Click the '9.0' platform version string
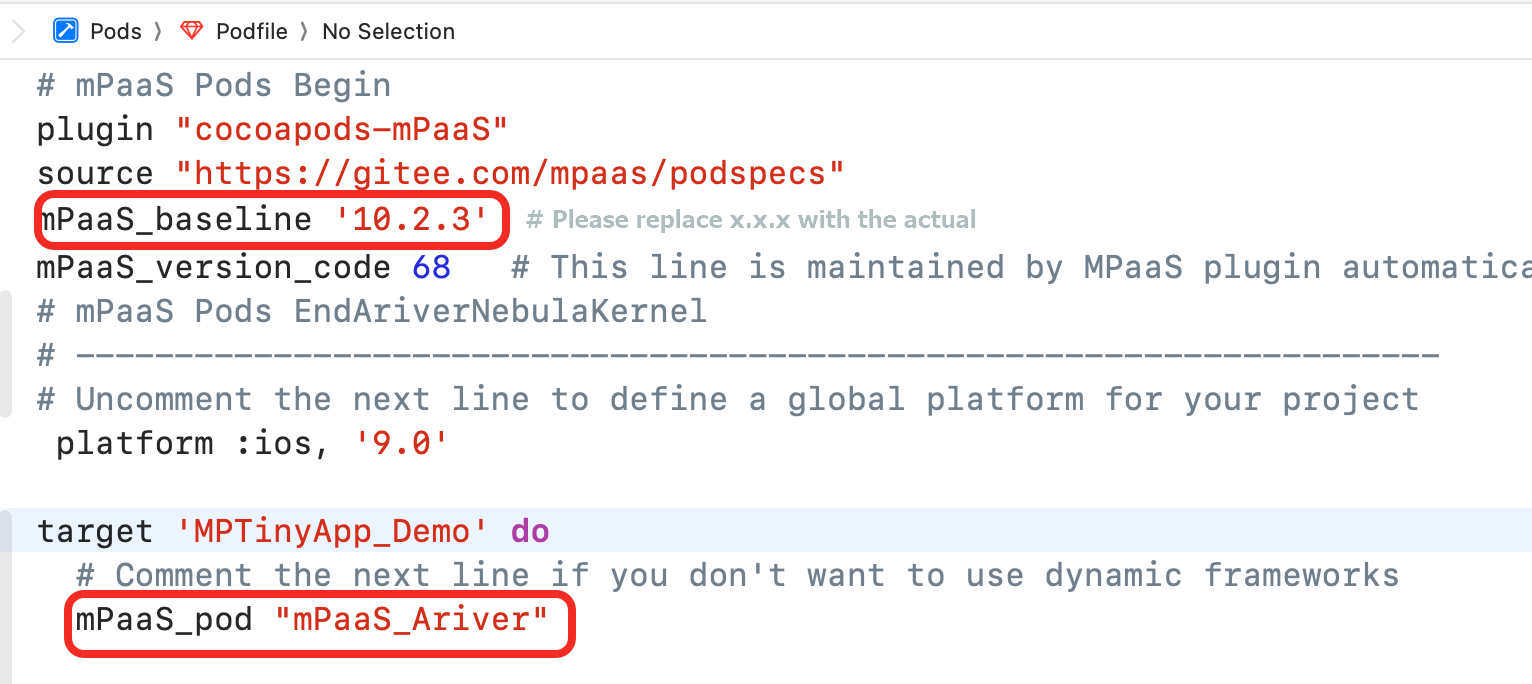1532x684 pixels. [401, 443]
